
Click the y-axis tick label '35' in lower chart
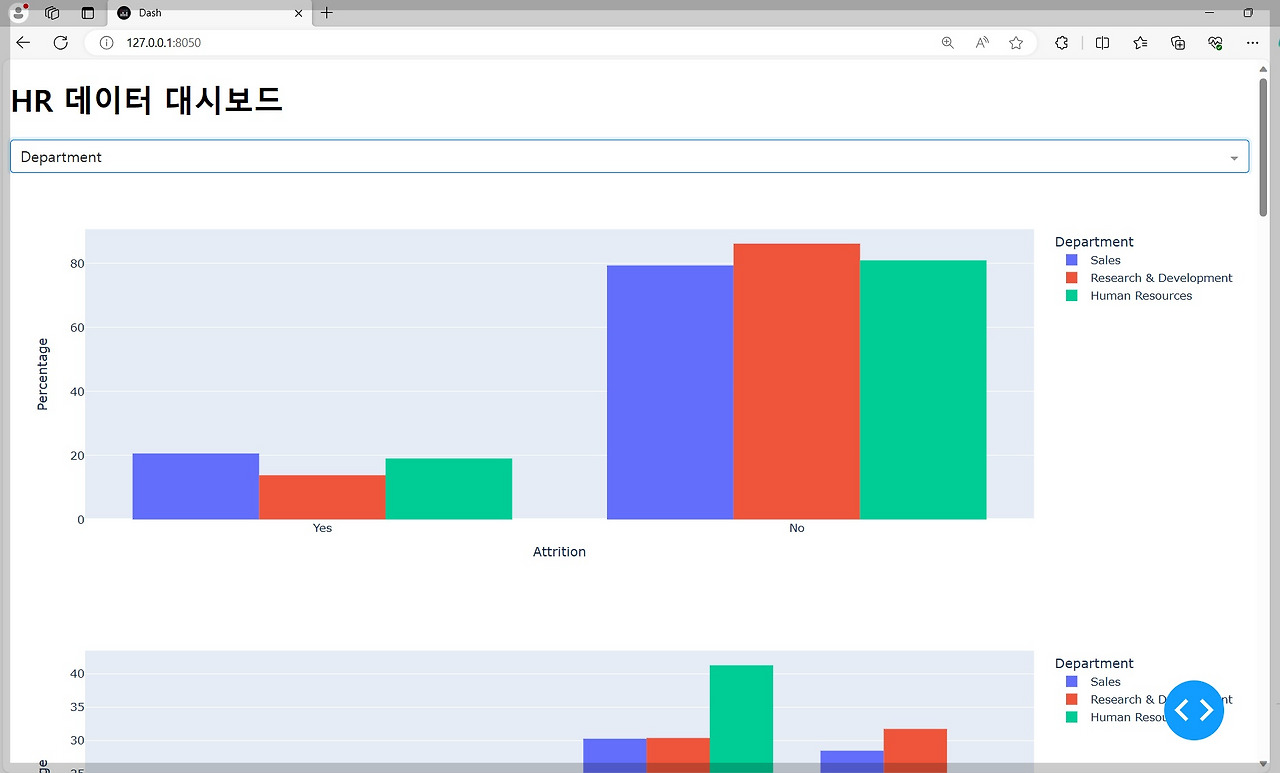(76, 707)
